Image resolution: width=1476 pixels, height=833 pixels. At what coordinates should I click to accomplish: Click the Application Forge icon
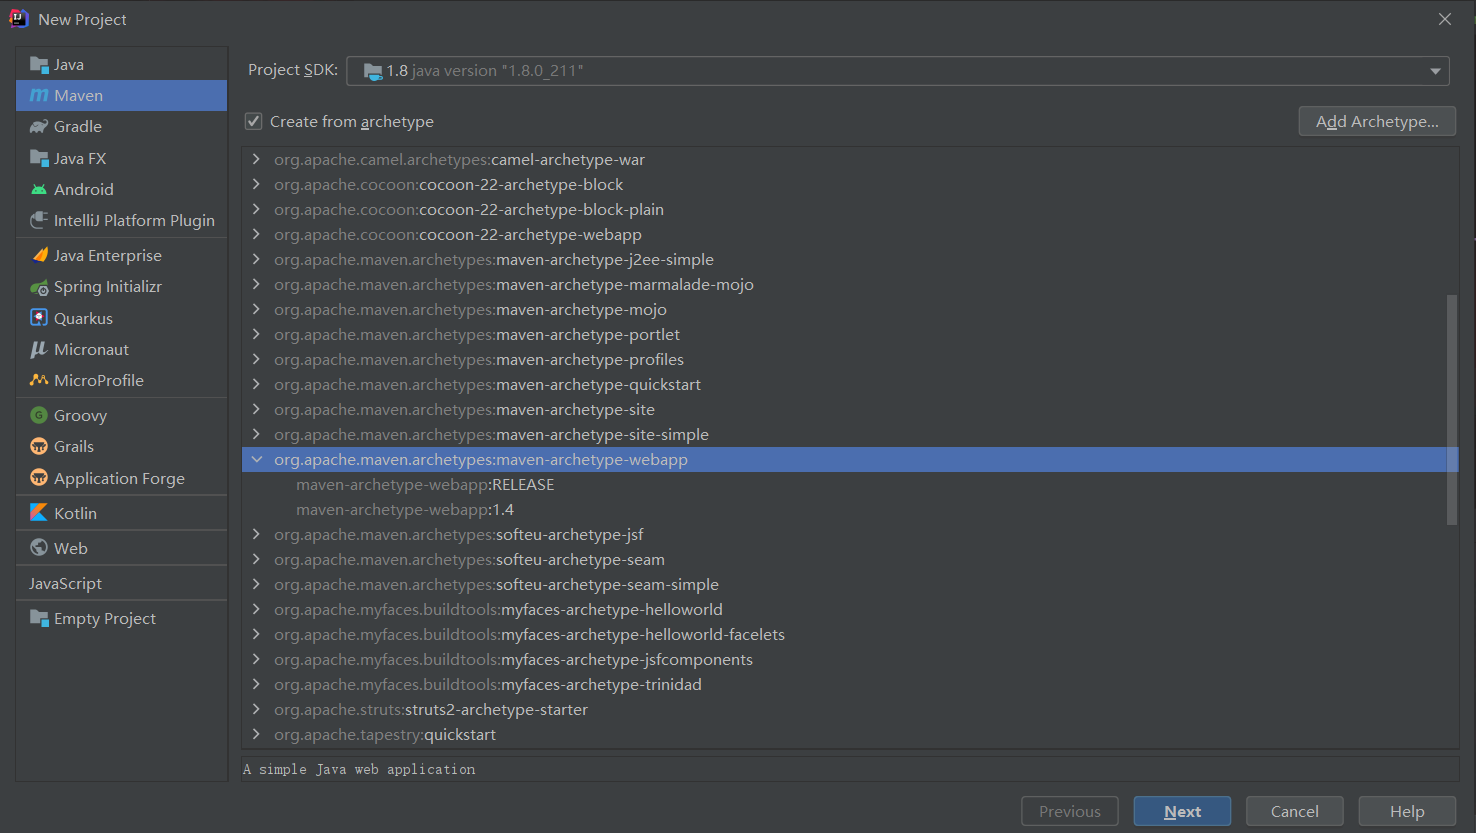coord(39,478)
